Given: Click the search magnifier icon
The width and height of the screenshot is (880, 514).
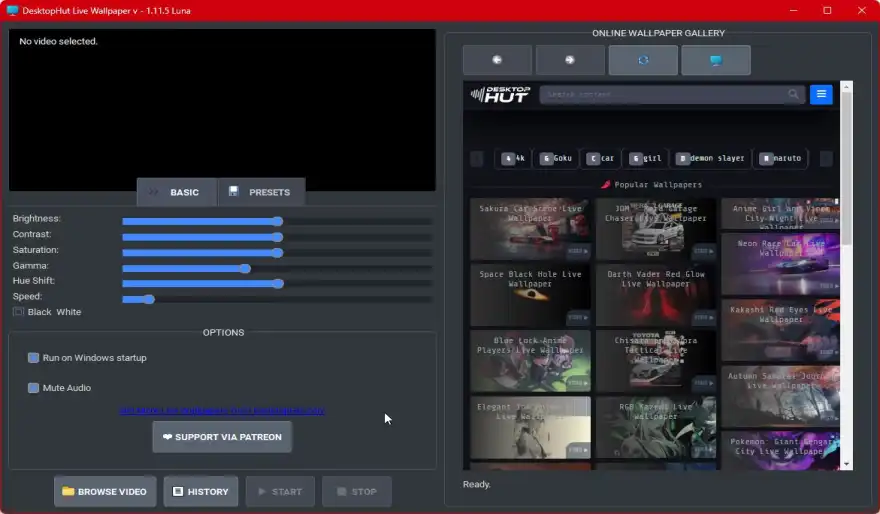Looking at the screenshot, I should 793,94.
